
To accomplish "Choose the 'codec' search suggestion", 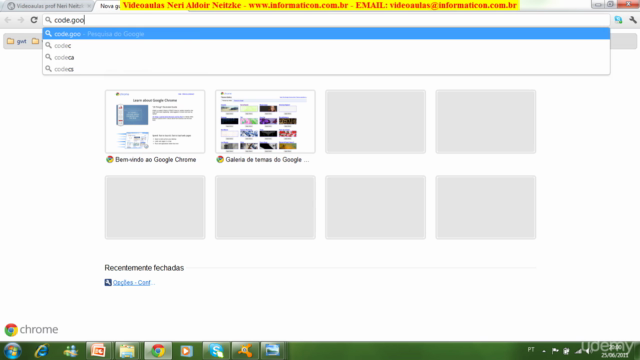I will point(326,46).
